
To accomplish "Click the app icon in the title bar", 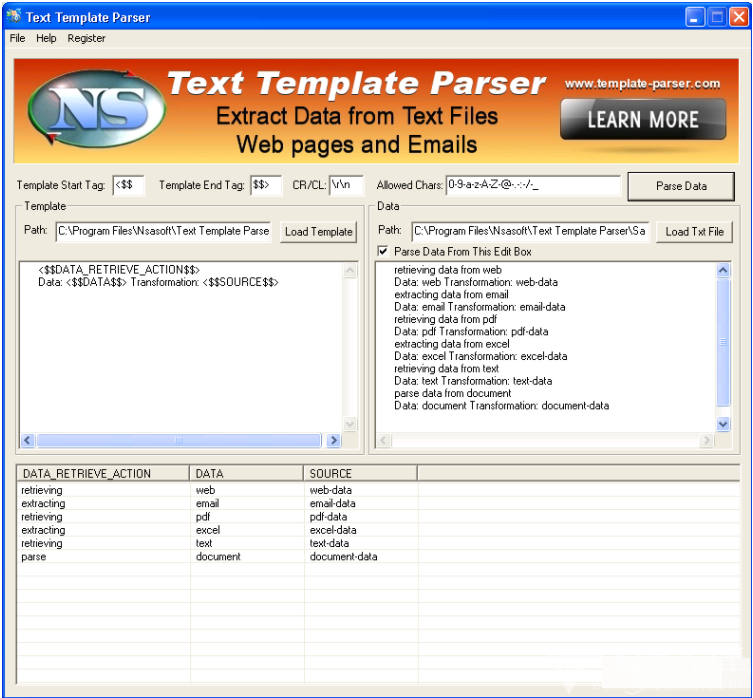I will 13,17.
